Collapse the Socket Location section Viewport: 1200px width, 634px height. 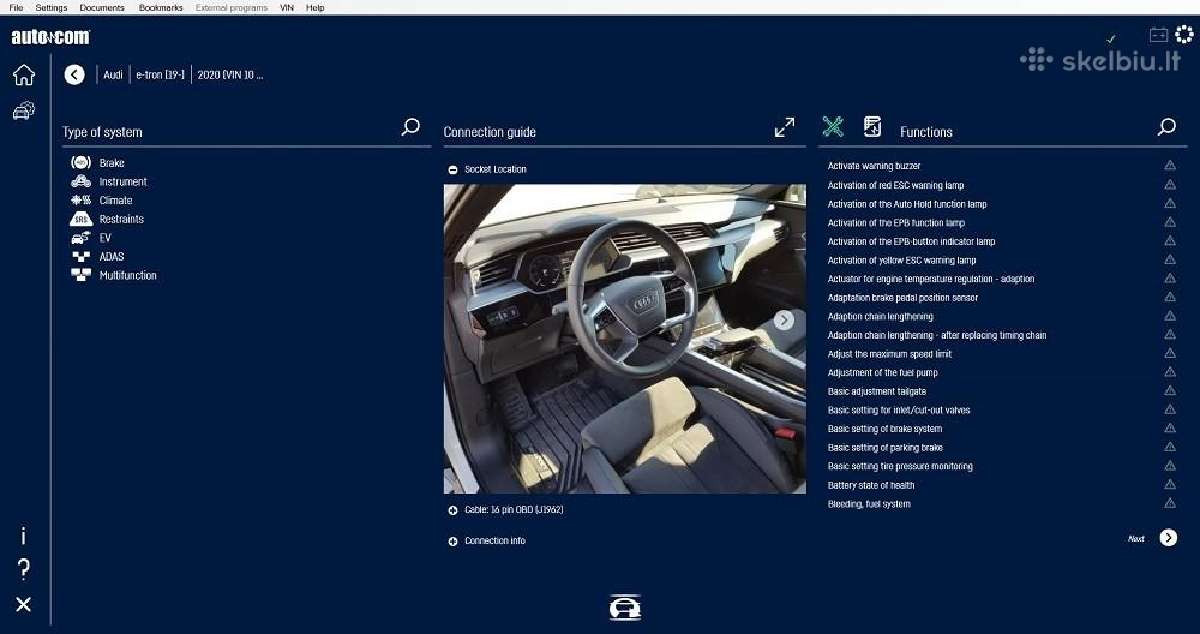click(453, 170)
